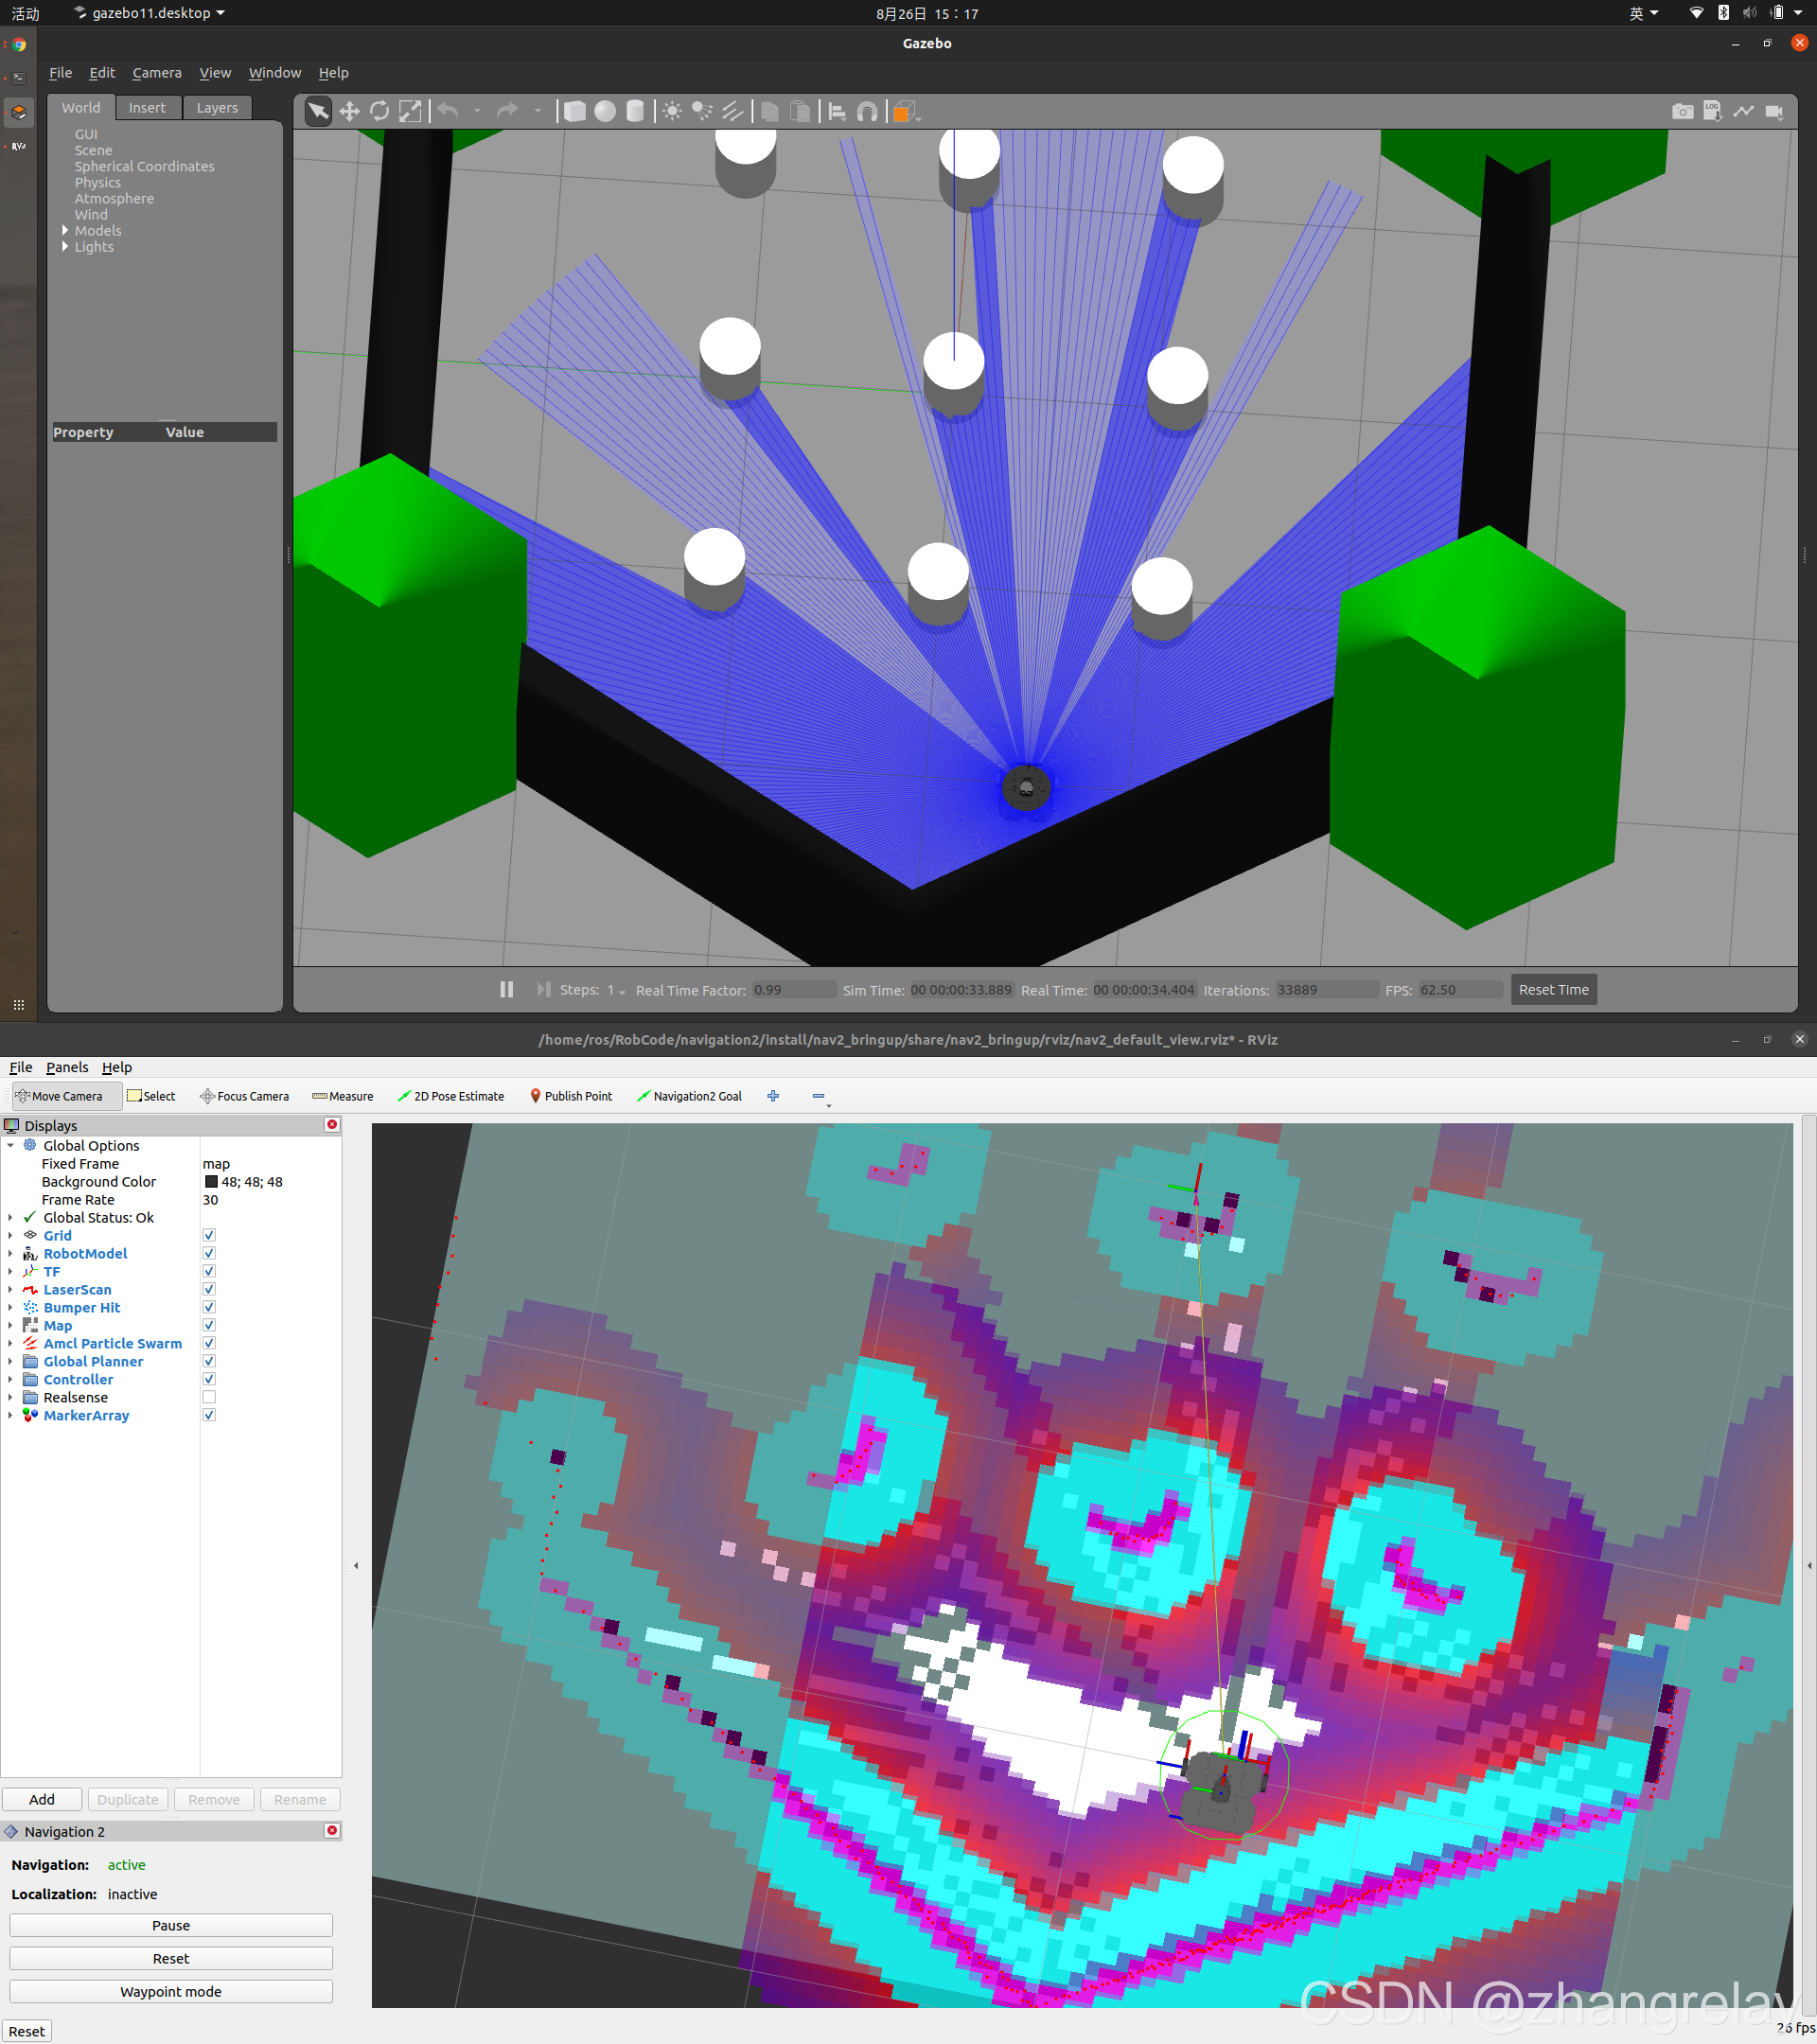The image size is (1817, 2044).
Task: Add a point light from toolbar
Action: [672, 111]
